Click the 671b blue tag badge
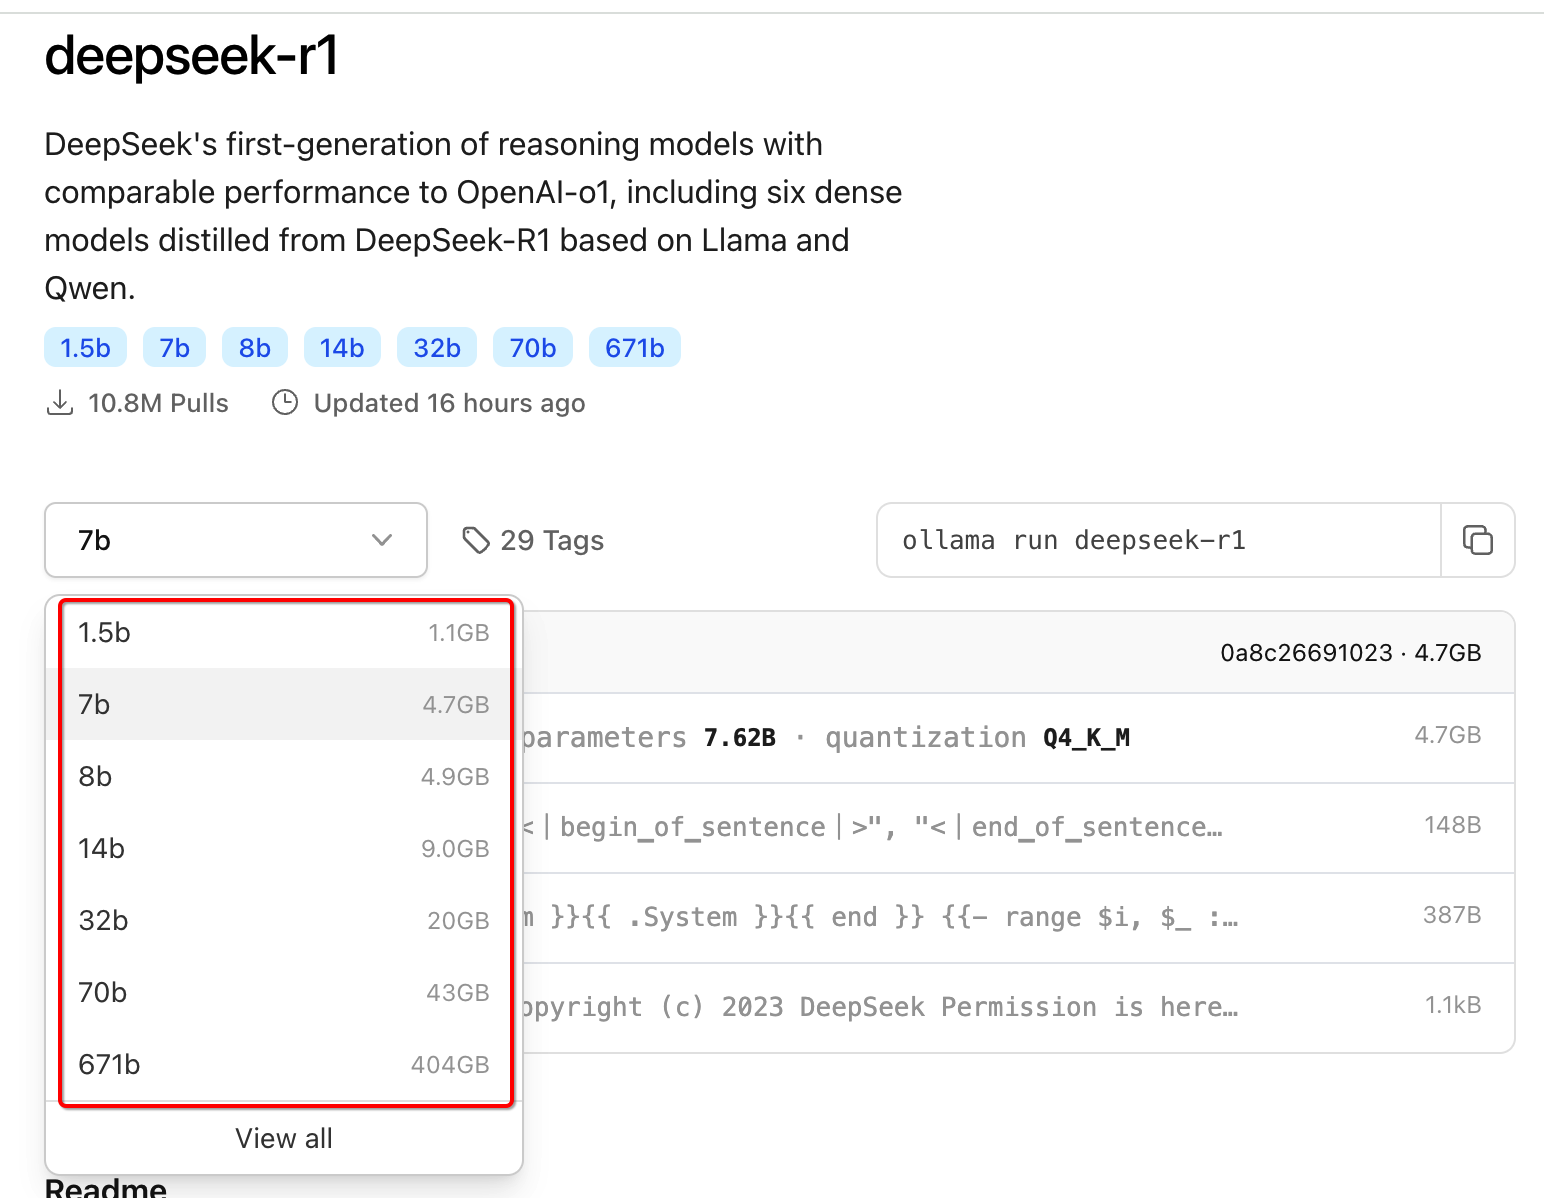This screenshot has height=1198, width=1544. point(635,348)
